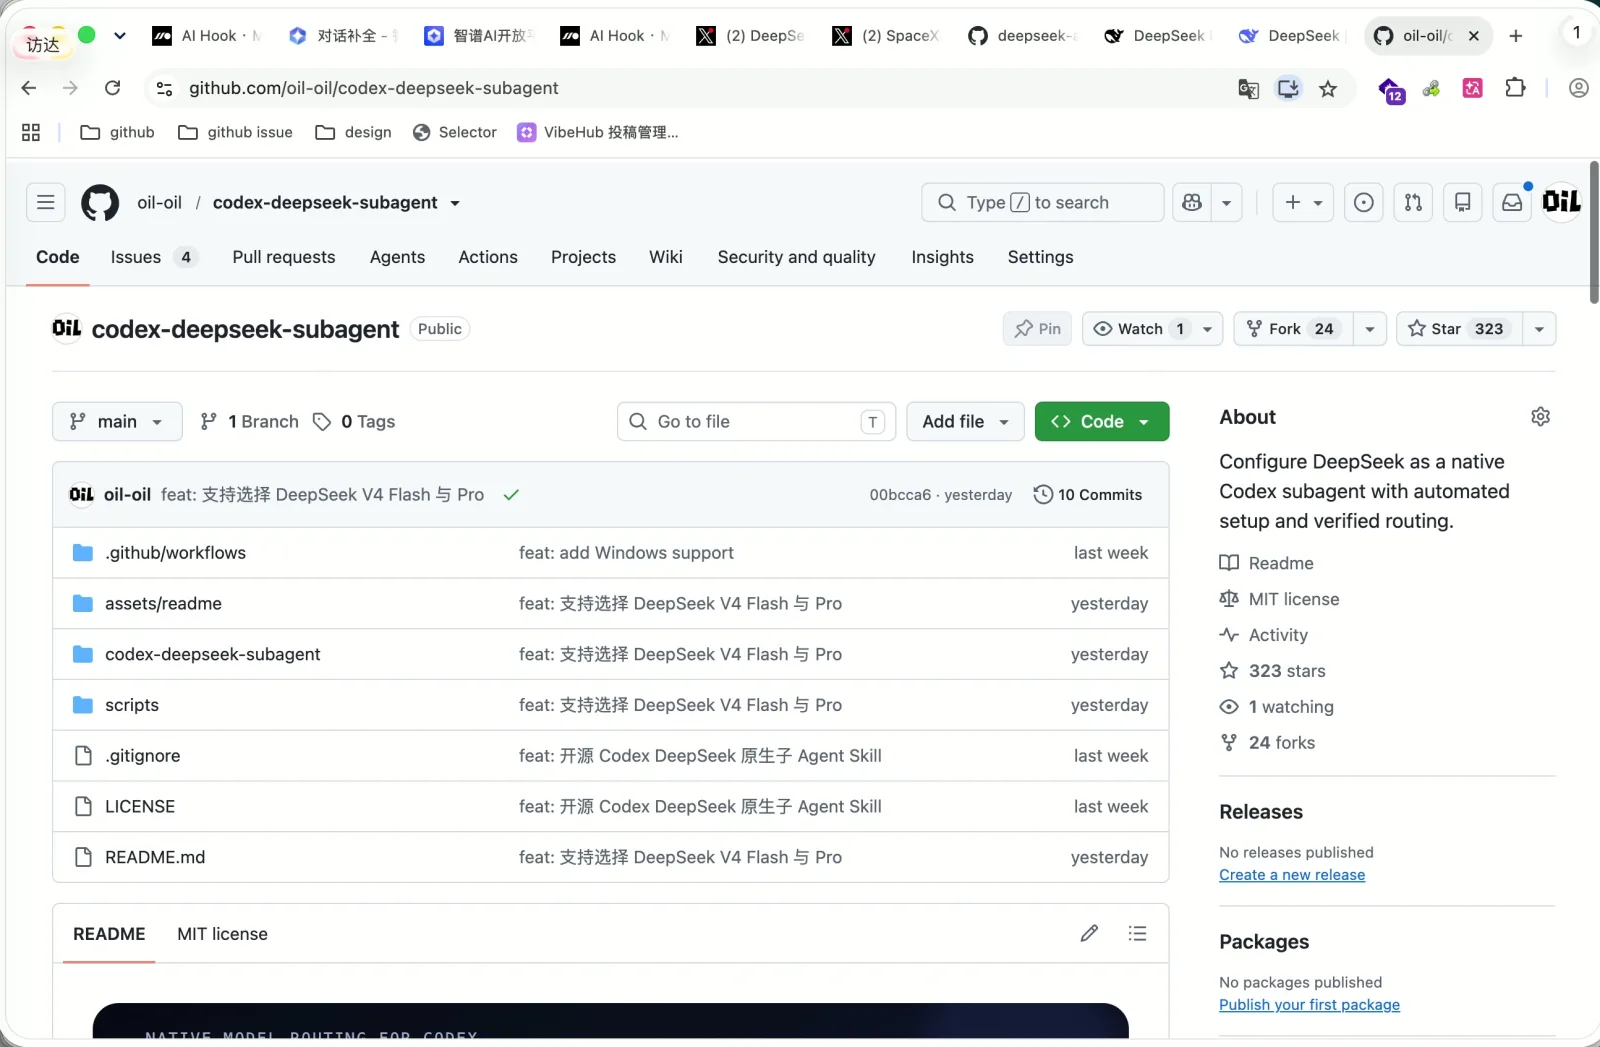The height and width of the screenshot is (1047, 1600).
Task: Open repository About settings gear
Action: point(1540,417)
